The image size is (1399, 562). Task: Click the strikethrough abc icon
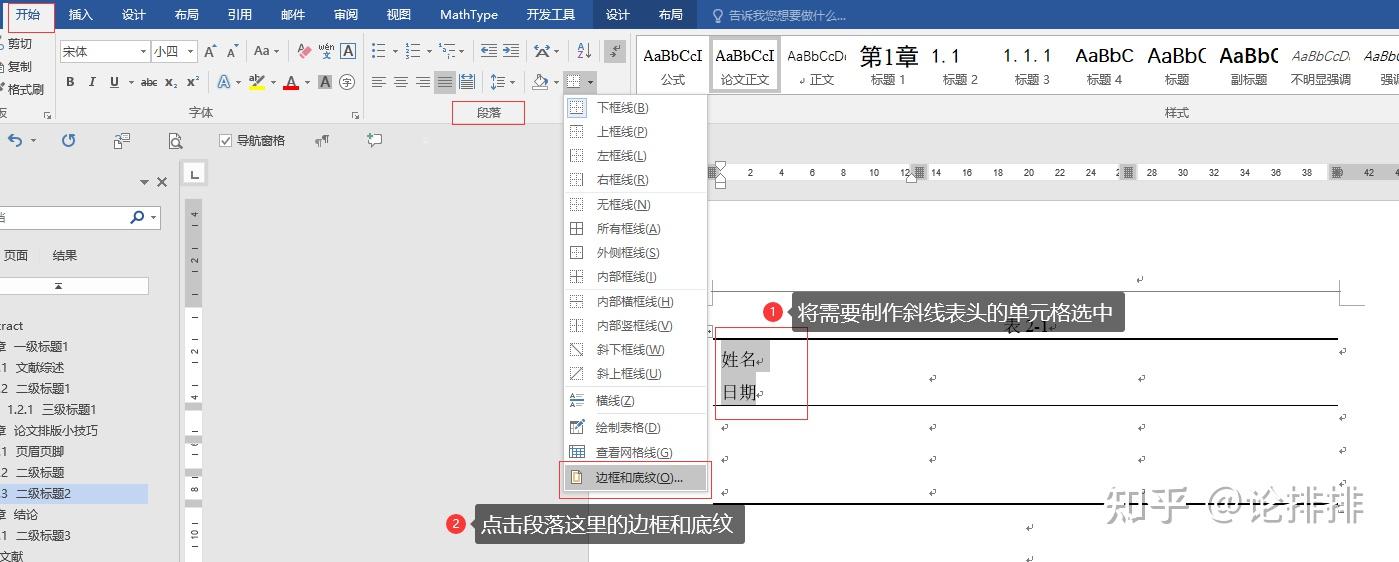coord(149,82)
